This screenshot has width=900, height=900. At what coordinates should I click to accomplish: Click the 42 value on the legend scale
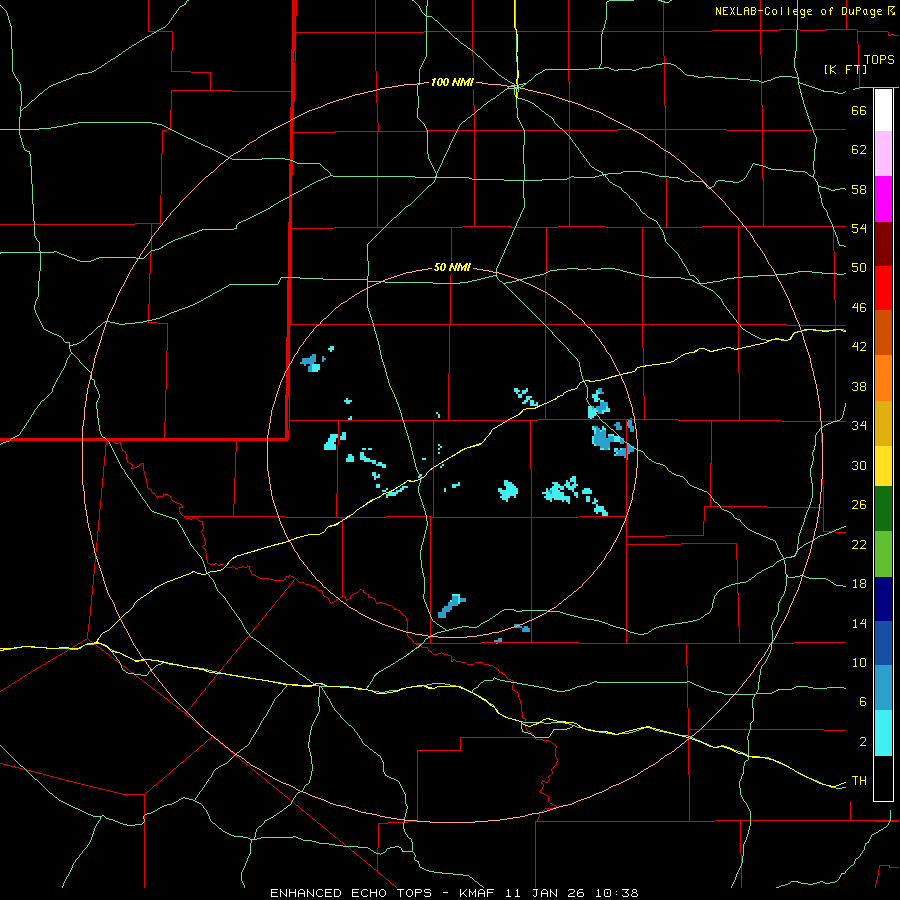(859, 347)
